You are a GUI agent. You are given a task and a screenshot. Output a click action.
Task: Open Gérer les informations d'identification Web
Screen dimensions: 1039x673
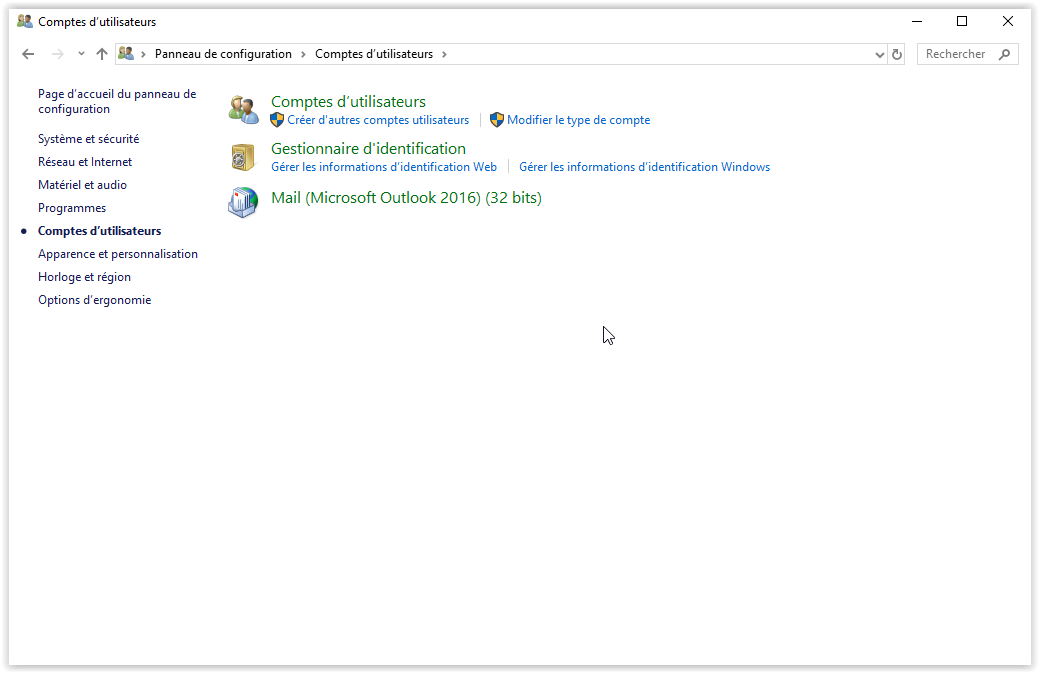[384, 167]
